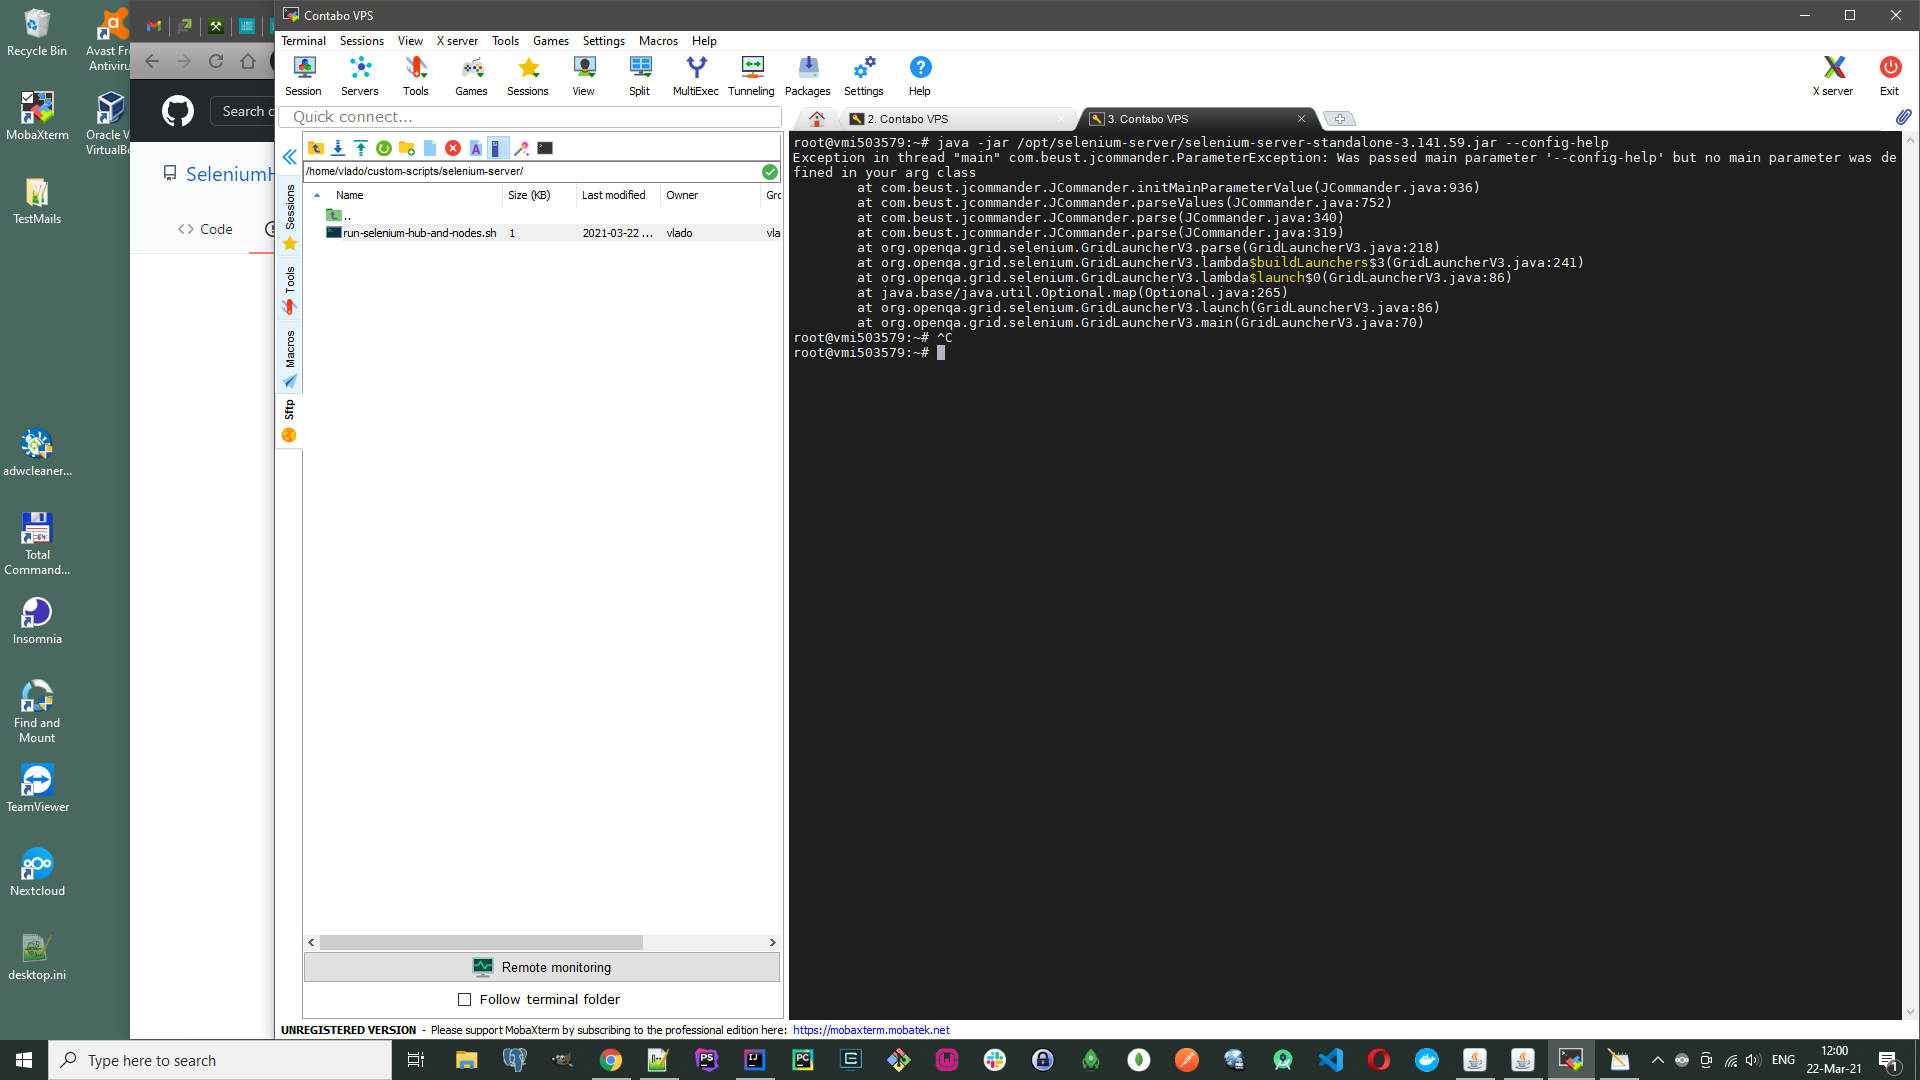Collapse the left sidebar with the double chevron
Viewport: 1920px width, 1080px height.
point(289,157)
